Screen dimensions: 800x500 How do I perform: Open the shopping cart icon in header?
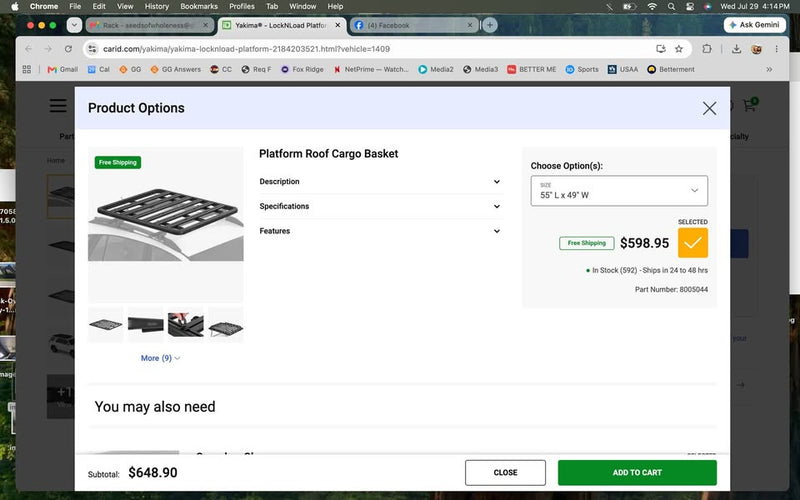(749, 105)
